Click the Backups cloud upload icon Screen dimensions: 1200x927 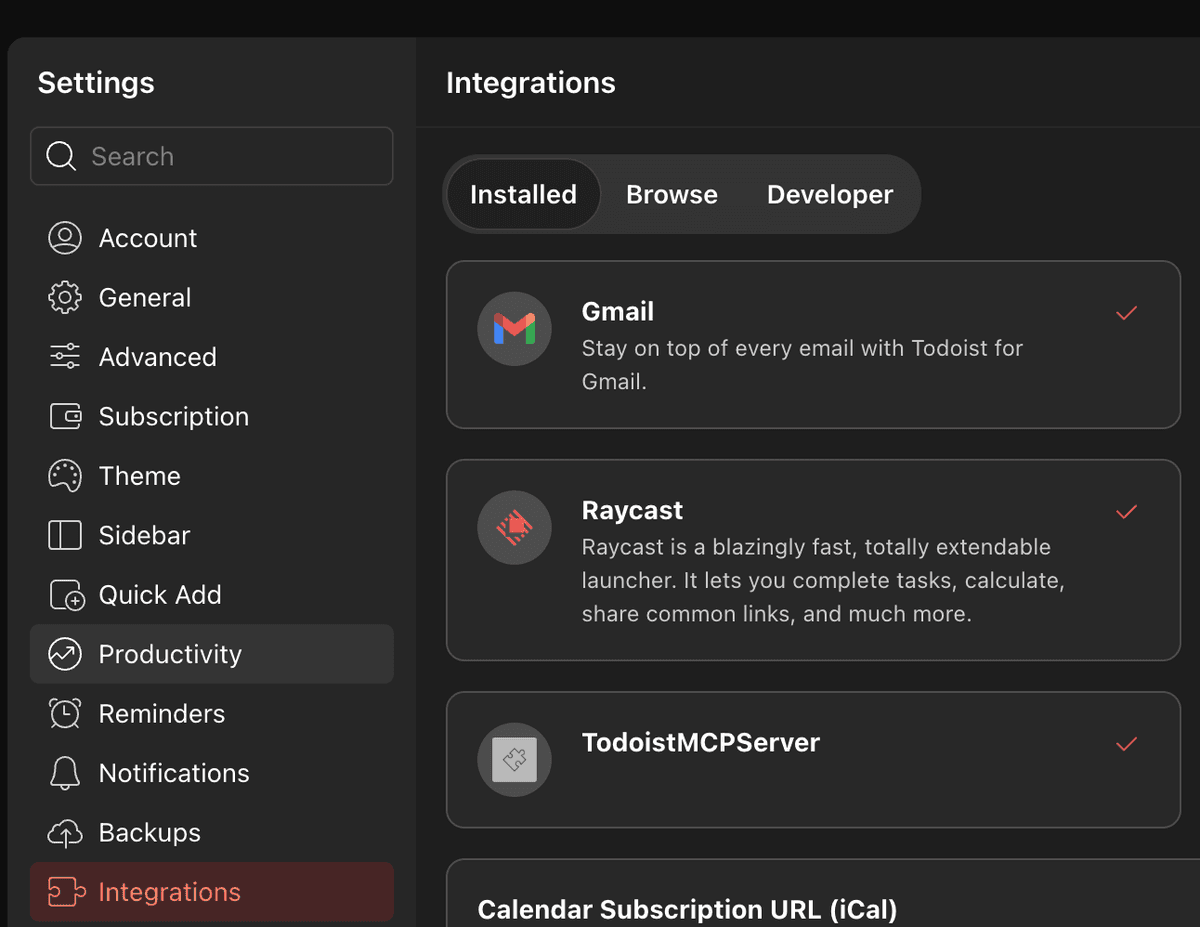click(x=65, y=833)
